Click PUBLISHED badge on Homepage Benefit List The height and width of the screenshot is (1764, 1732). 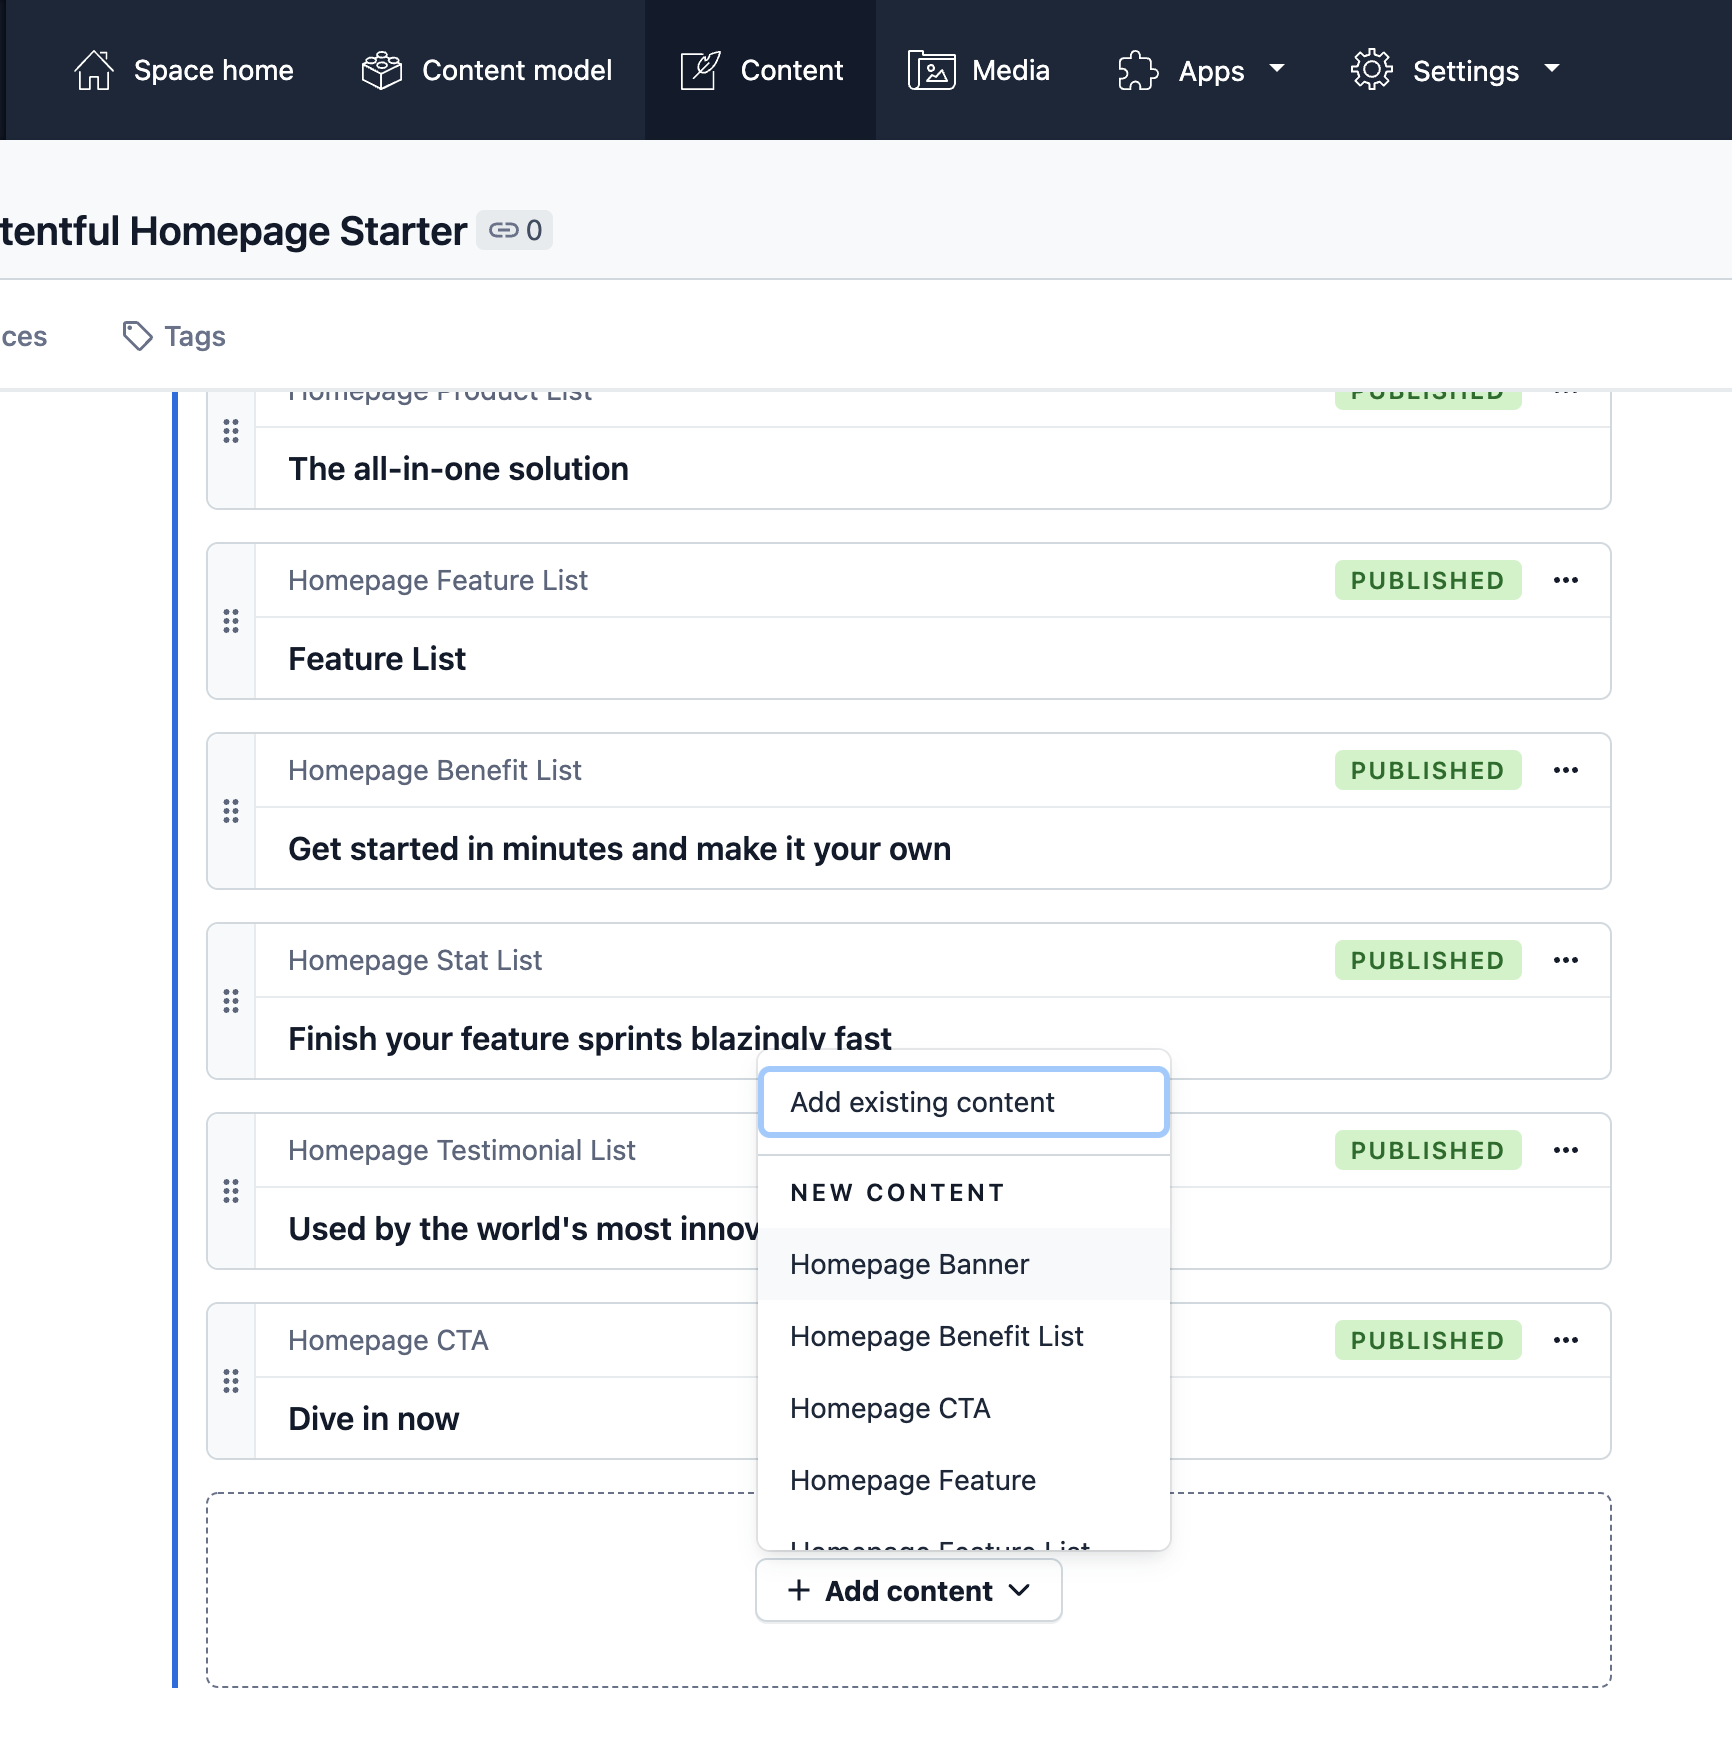tap(1428, 770)
